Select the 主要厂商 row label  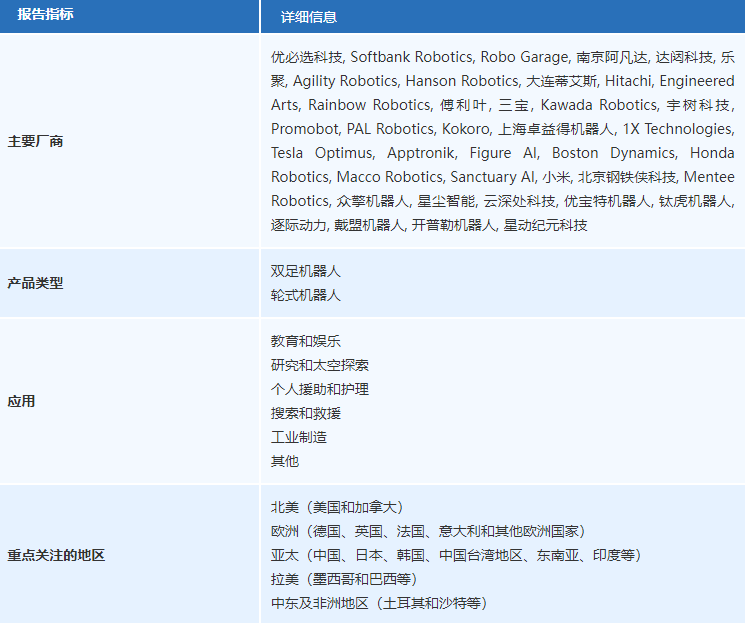click(x=35, y=141)
